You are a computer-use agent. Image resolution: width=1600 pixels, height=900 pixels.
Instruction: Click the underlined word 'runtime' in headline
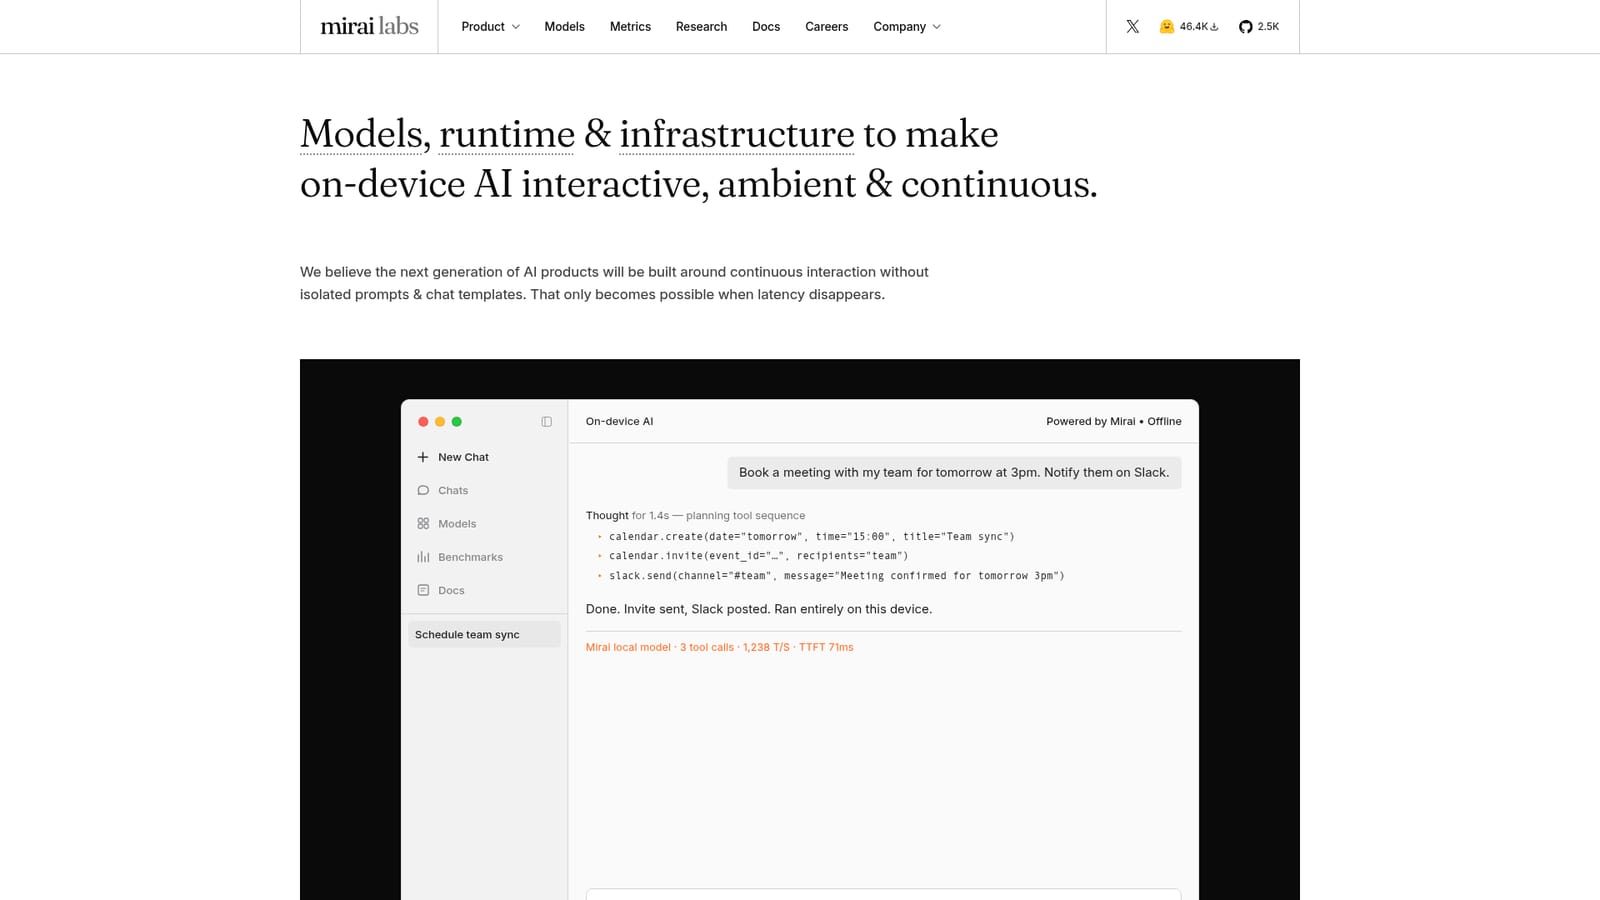[x=507, y=134]
